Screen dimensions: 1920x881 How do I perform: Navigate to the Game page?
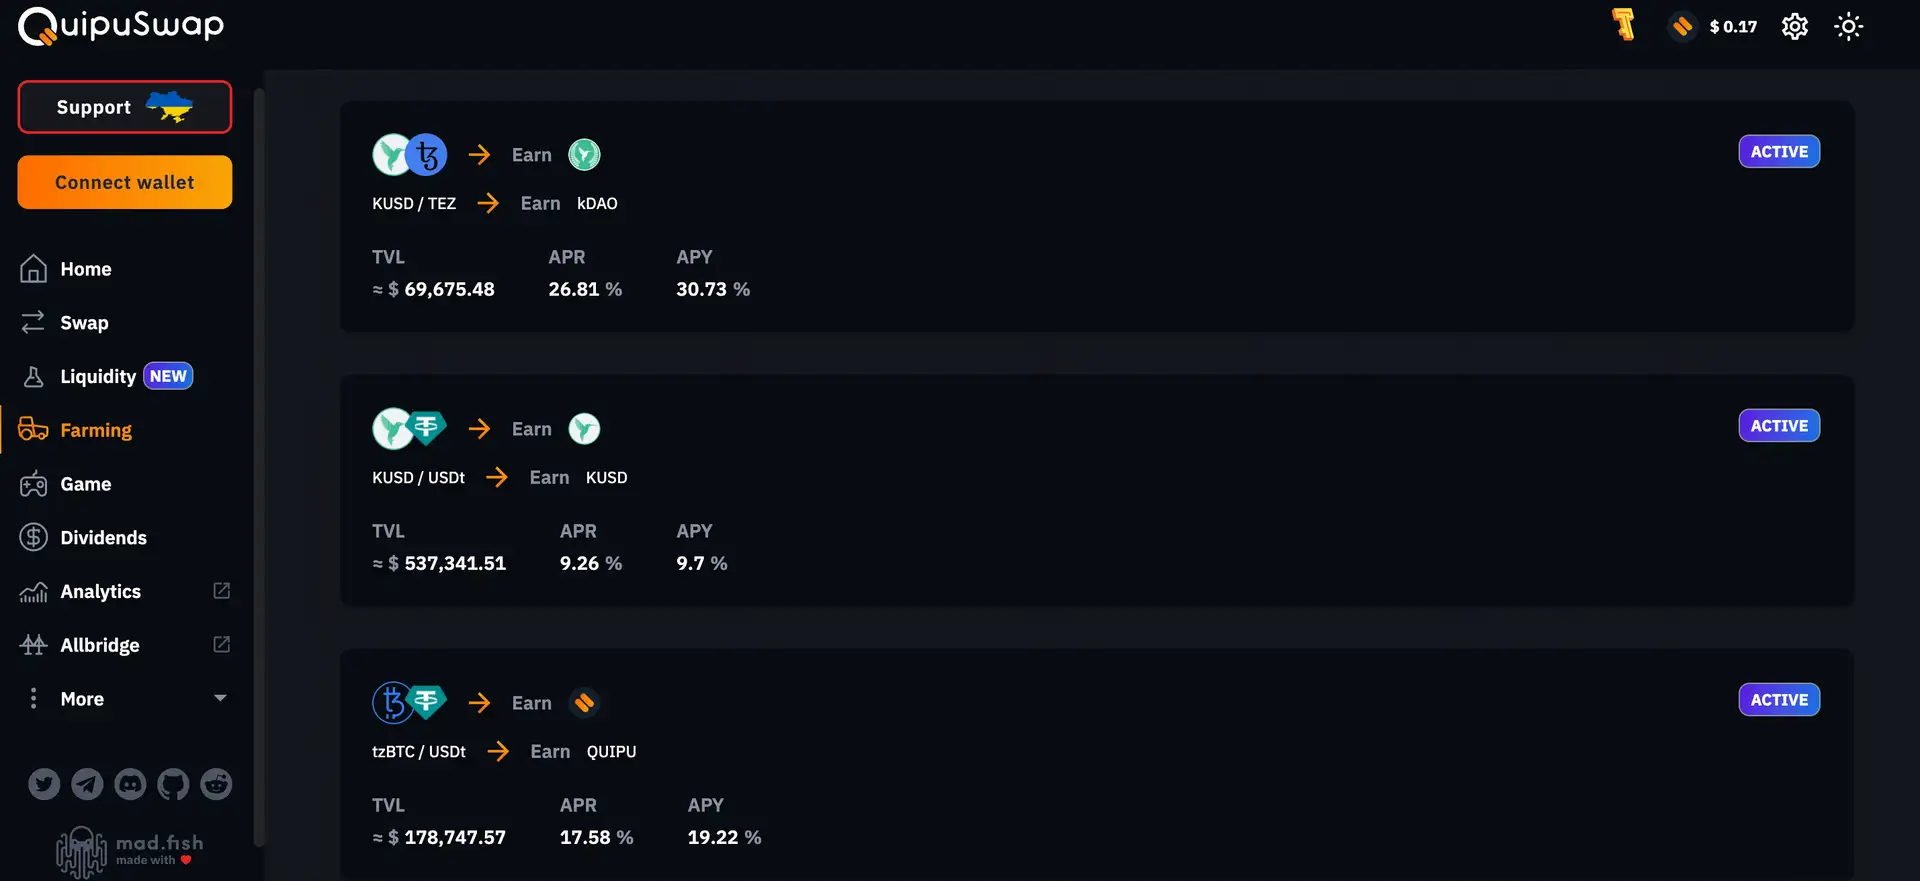(85, 484)
